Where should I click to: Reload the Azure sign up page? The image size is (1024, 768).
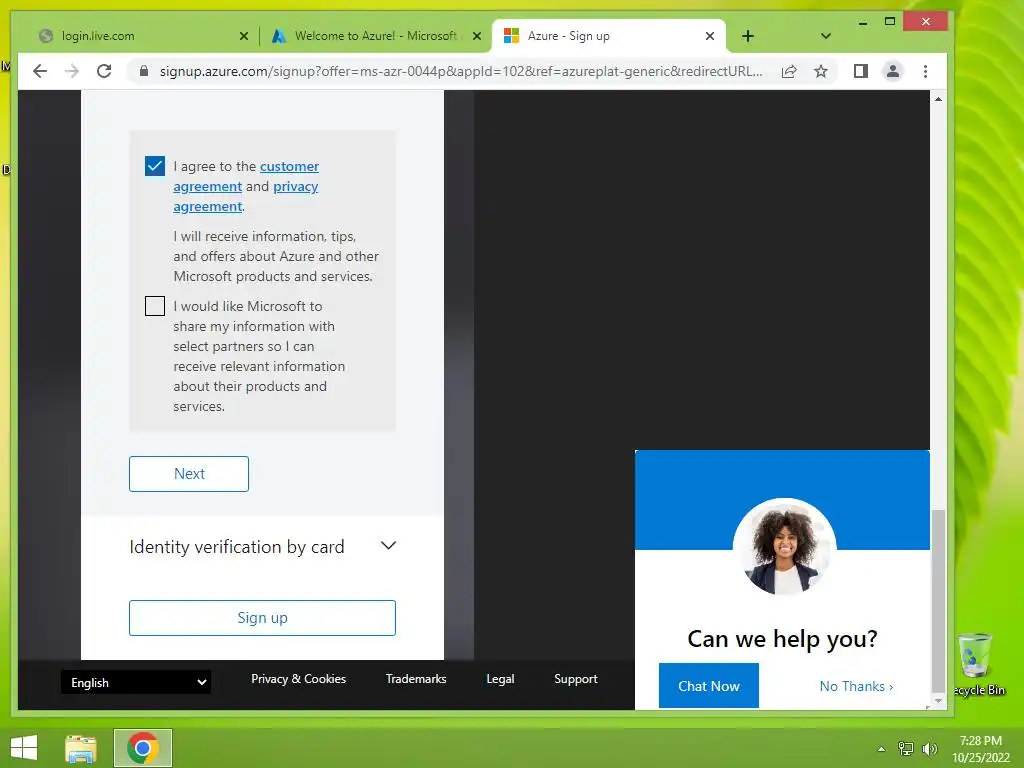[x=104, y=71]
